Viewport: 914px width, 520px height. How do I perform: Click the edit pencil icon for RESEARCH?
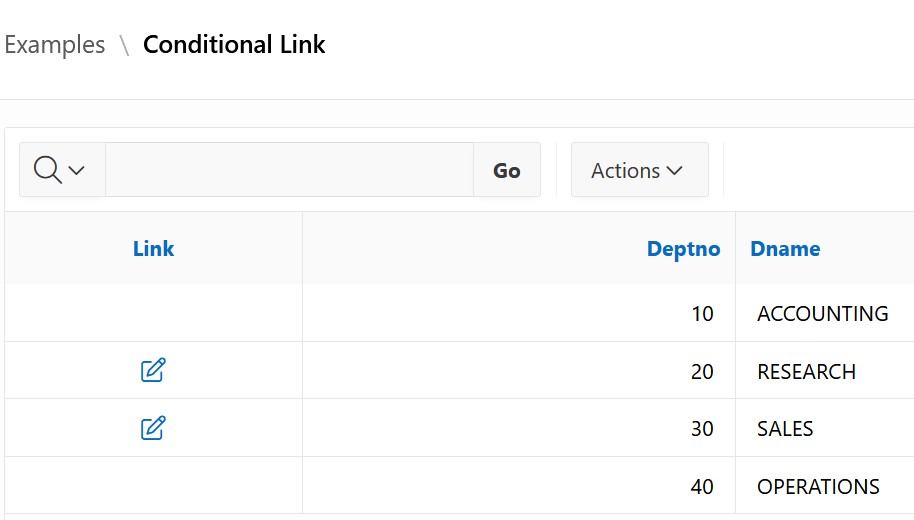tap(153, 371)
